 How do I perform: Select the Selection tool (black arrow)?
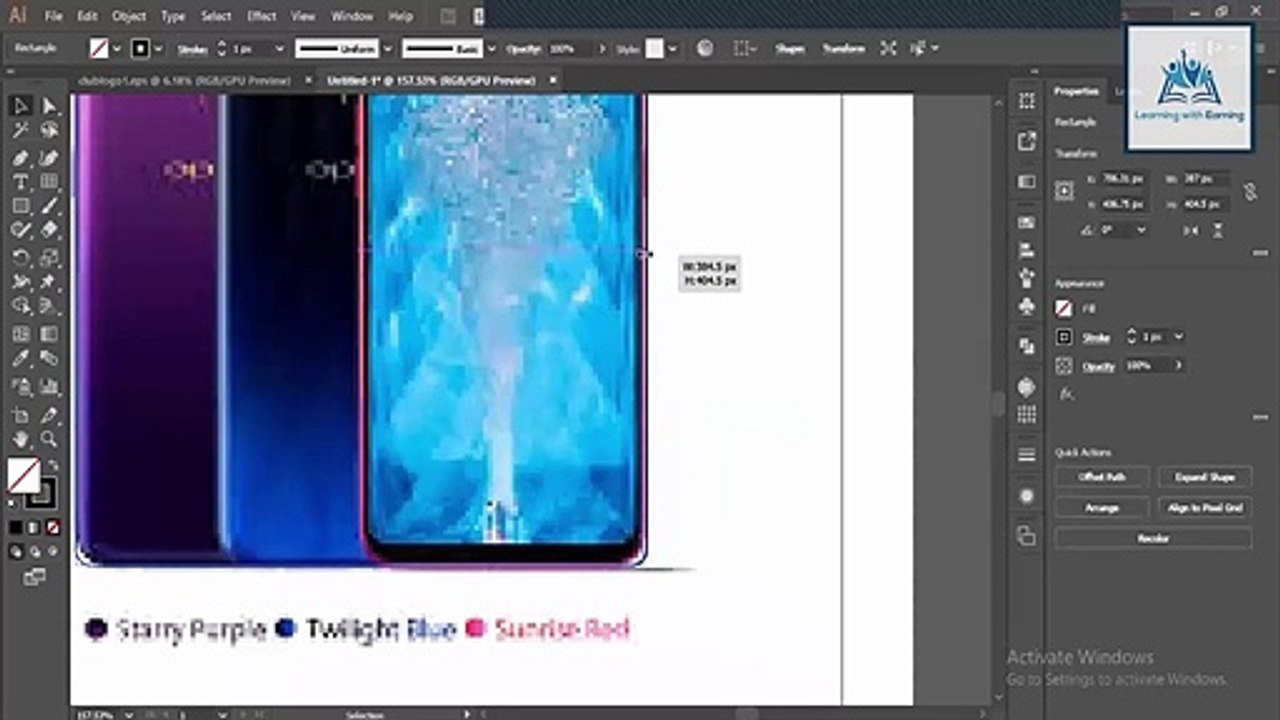click(21, 105)
